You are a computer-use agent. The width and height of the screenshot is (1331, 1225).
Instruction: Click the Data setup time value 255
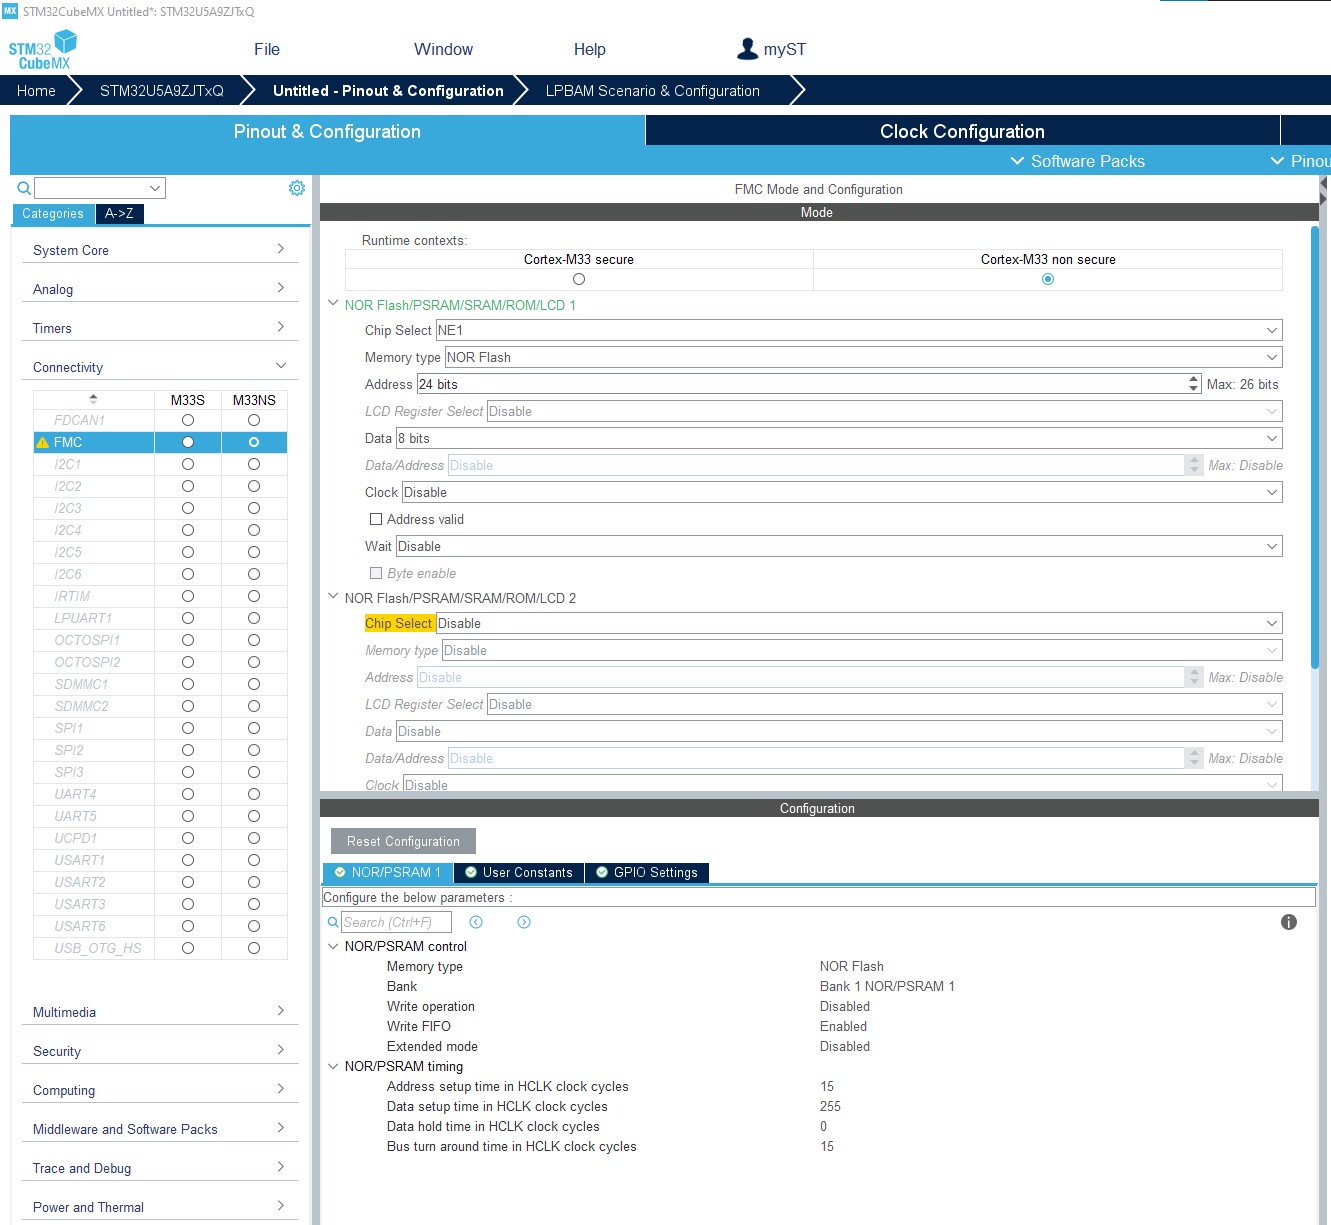coord(830,1106)
